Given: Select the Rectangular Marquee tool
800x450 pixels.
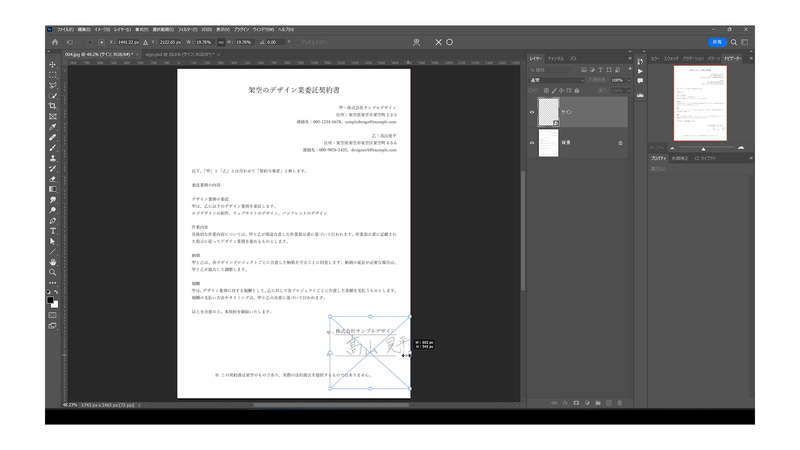Looking at the screenshot, I should pos(53,75).
